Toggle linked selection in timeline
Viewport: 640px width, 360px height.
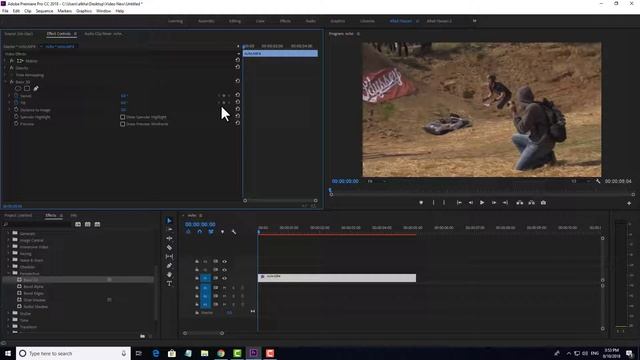[211, 232]
